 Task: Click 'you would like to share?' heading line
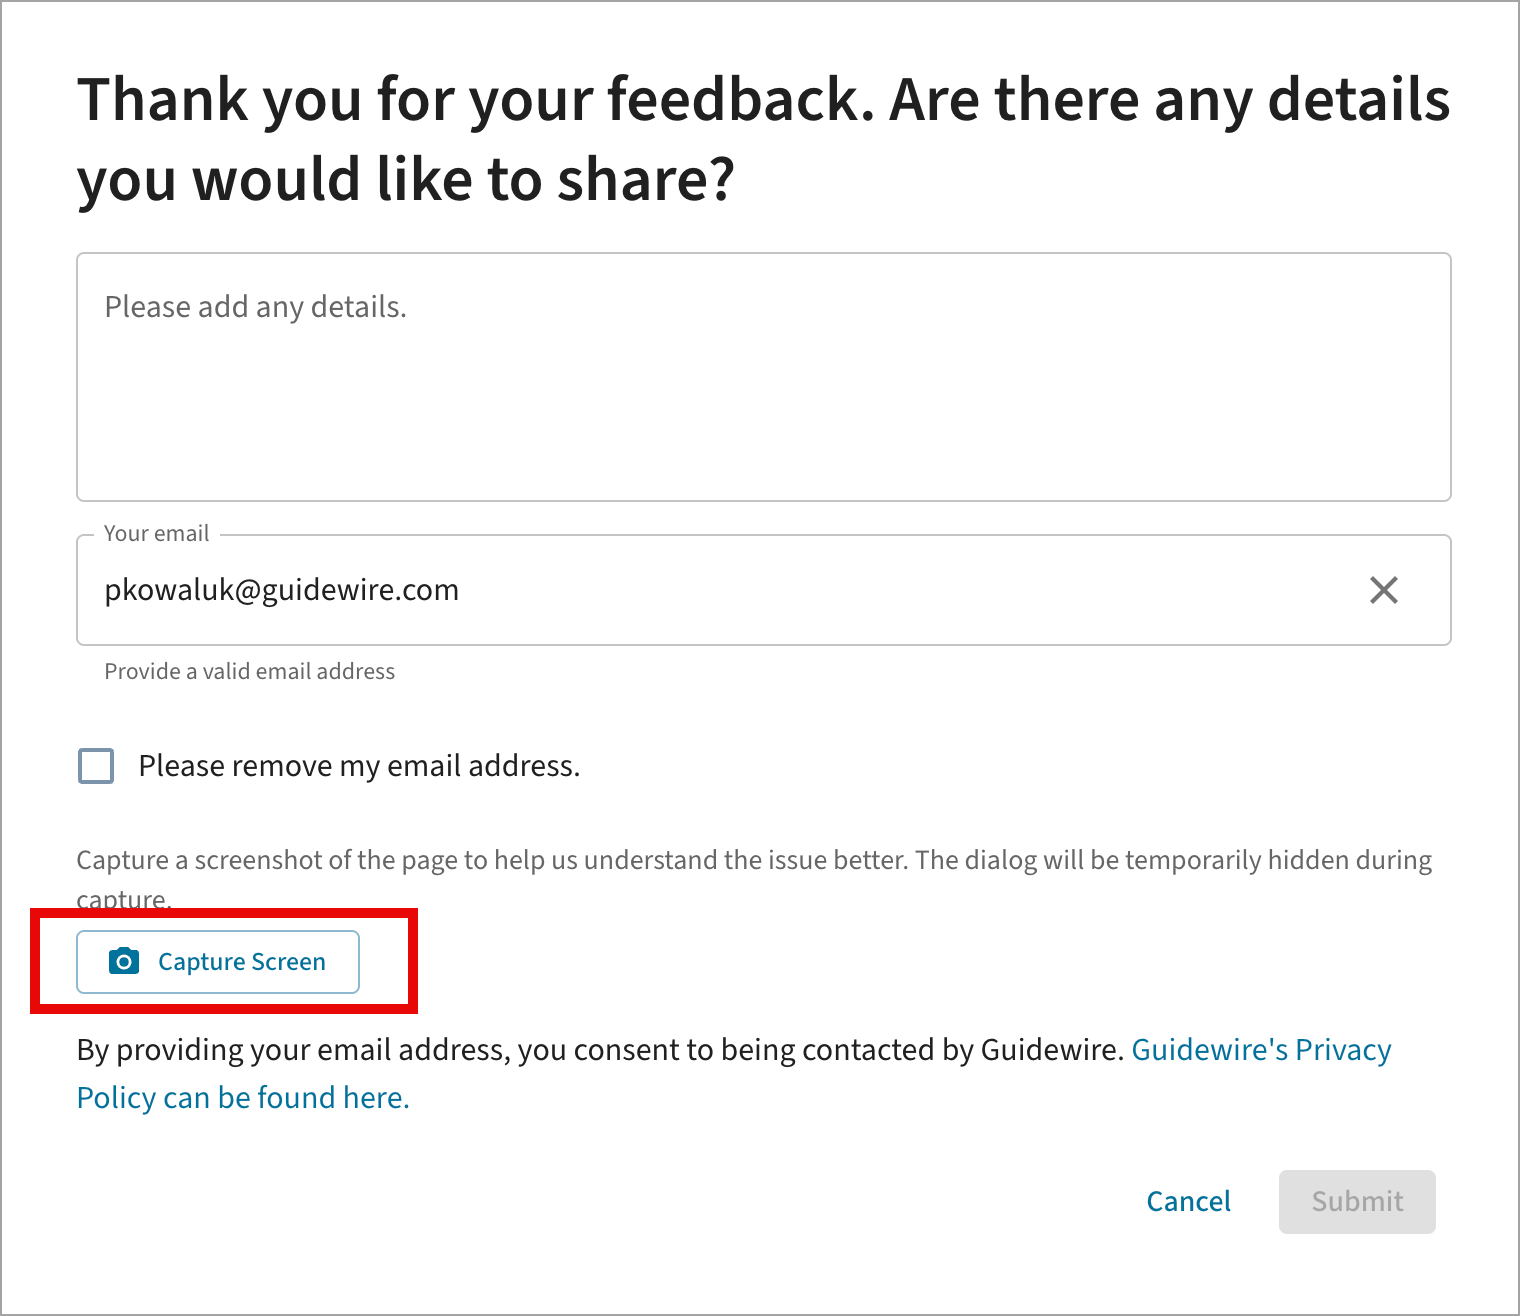pos(406,180)
